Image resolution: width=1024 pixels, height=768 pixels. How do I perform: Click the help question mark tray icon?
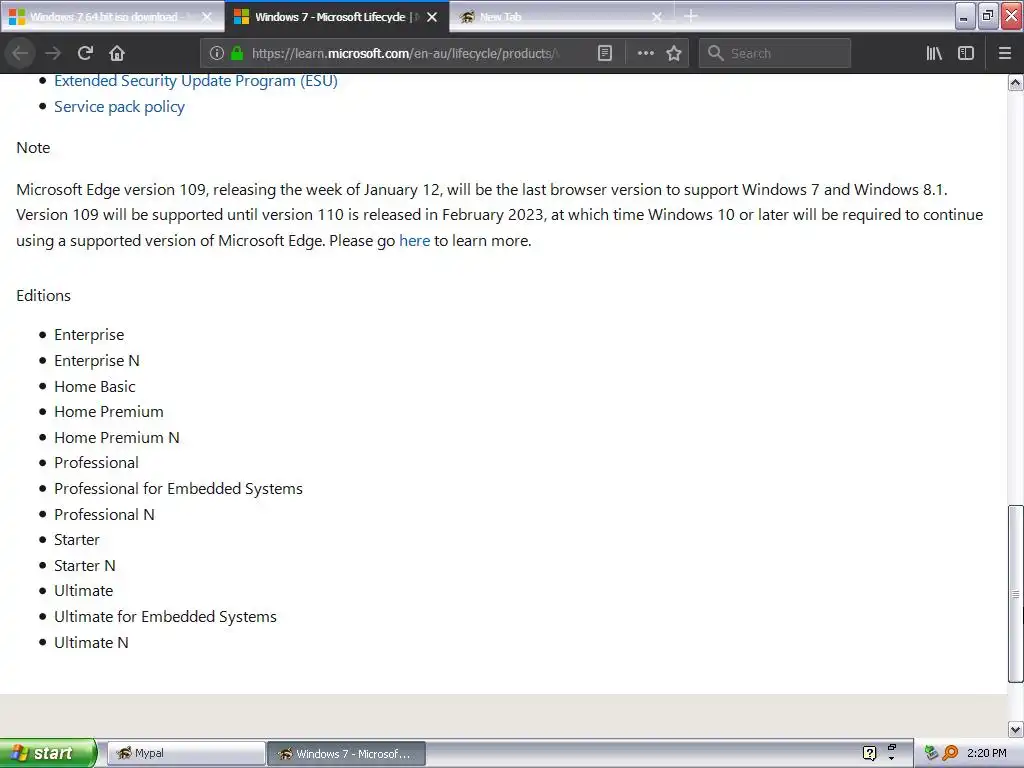pos(869,753)
